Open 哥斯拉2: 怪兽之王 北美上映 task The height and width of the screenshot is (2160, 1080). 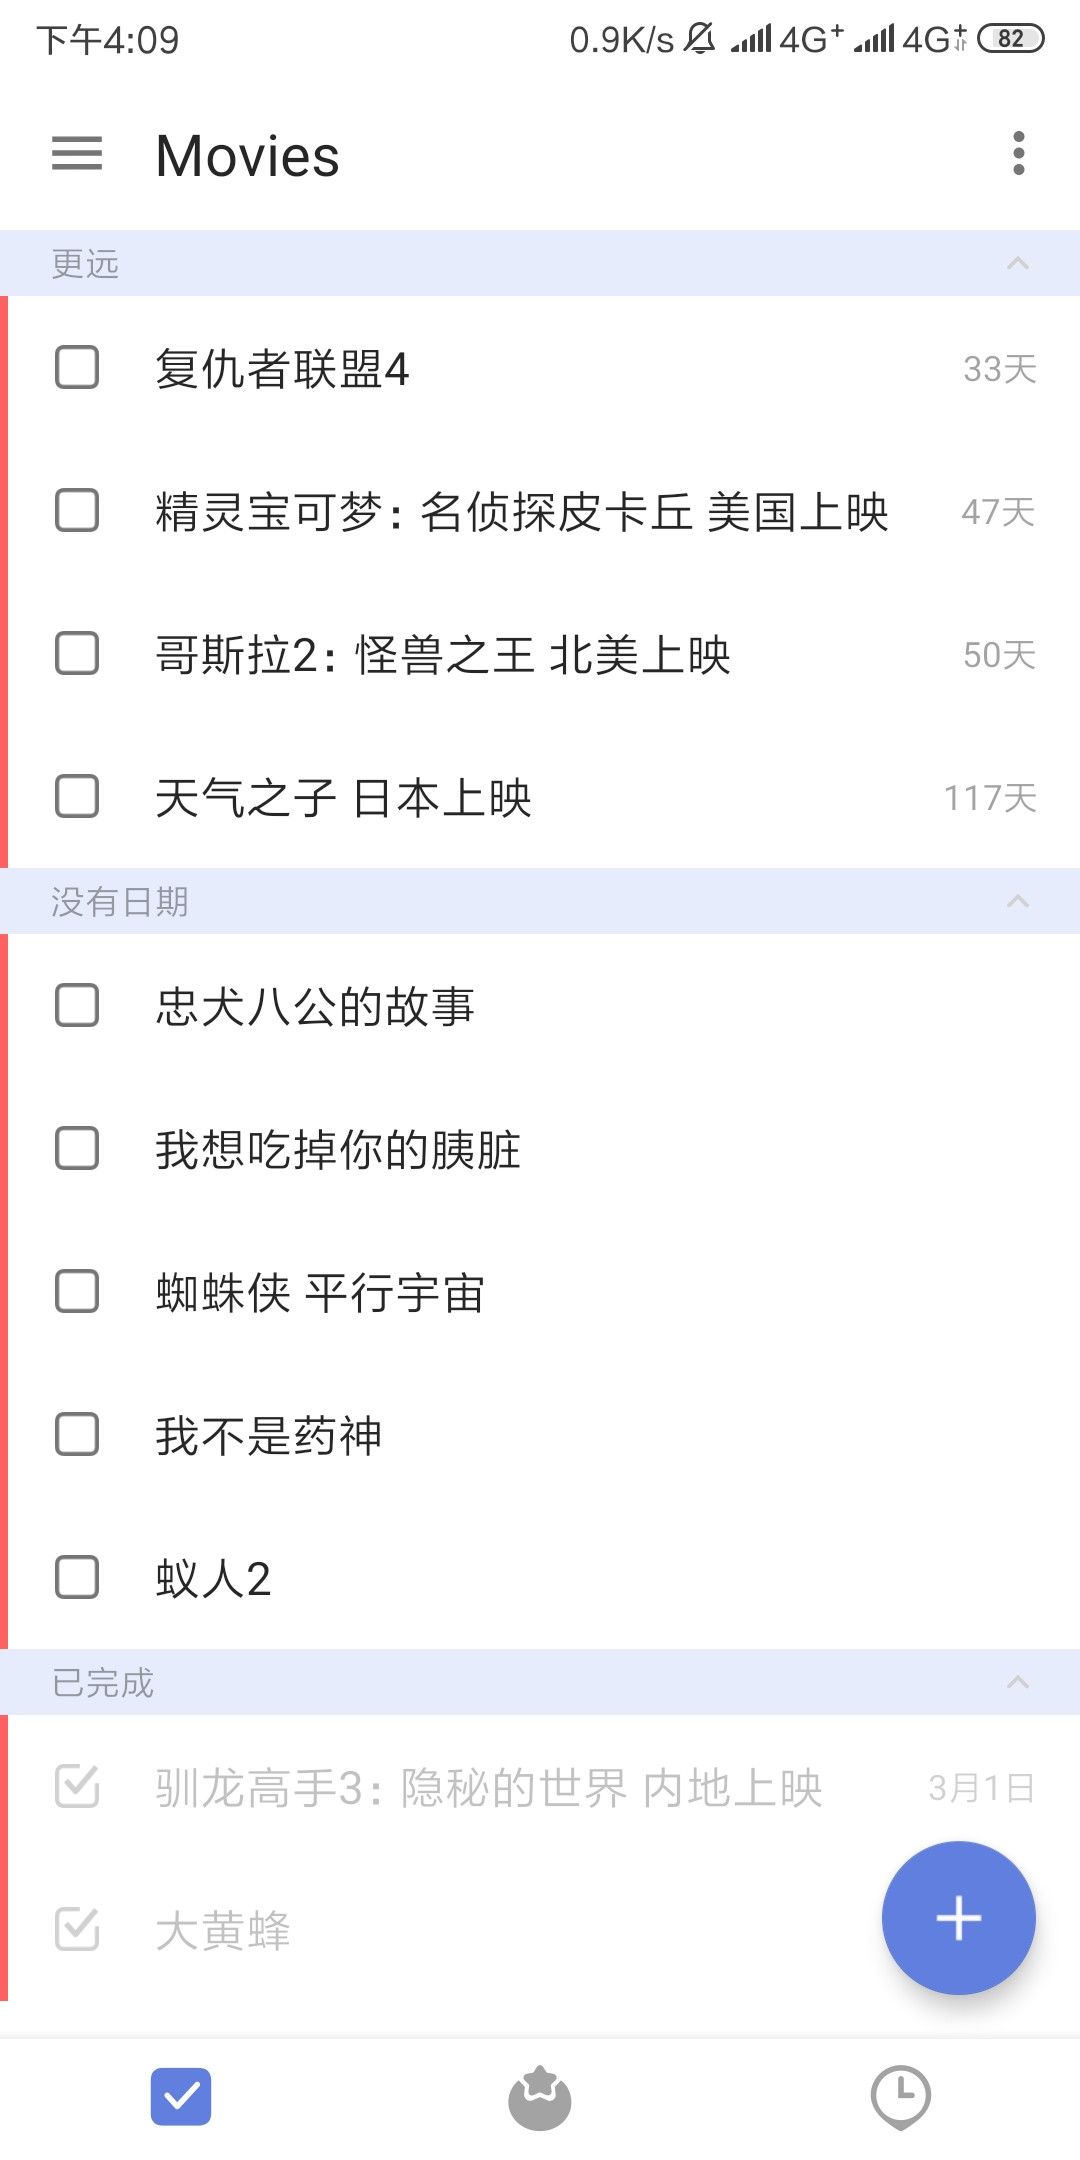click(443, 656)
